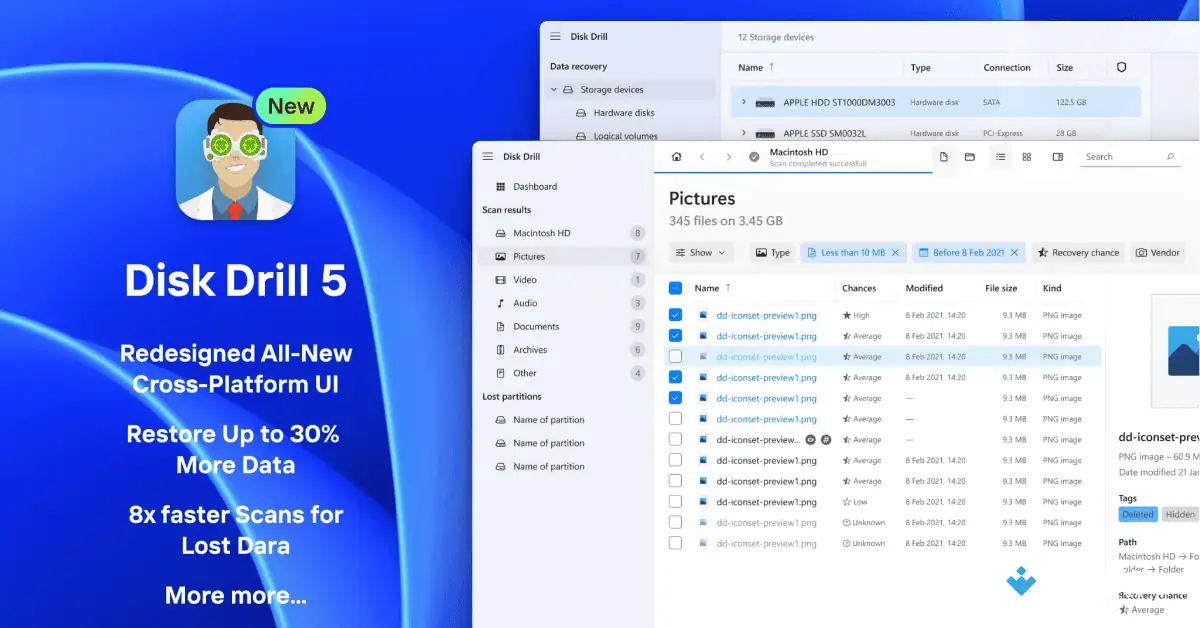Screen dimensions: 1200x628
Task: Uncheck the first dd-iconset-preview1.png file
Action: pyautogui.click(x=675, y=314)
